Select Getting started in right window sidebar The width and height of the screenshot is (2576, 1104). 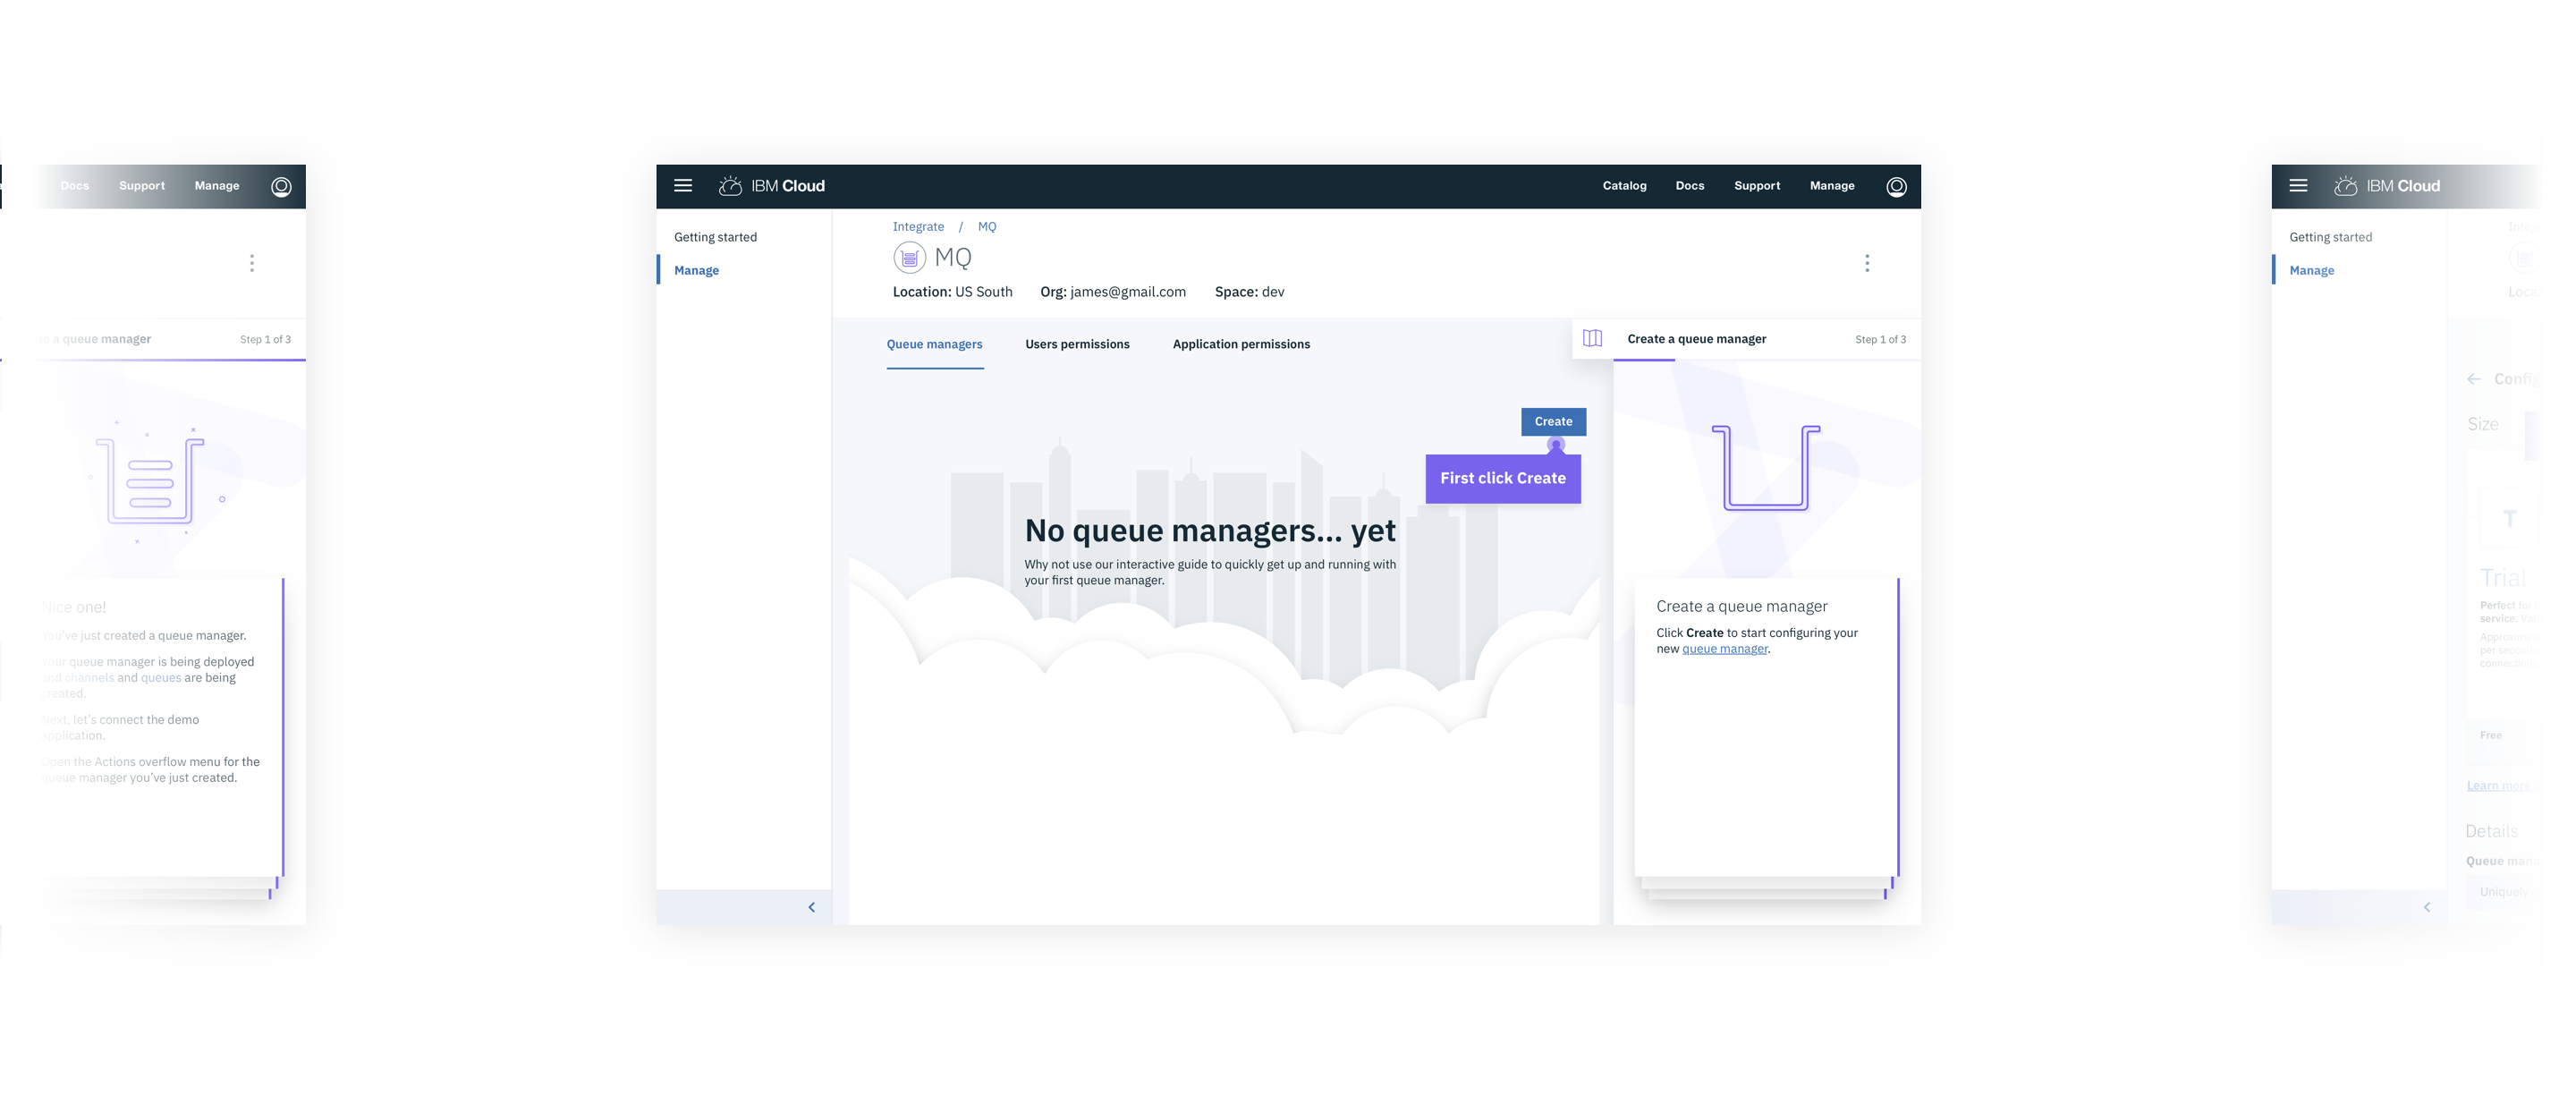coord(2330,237)
